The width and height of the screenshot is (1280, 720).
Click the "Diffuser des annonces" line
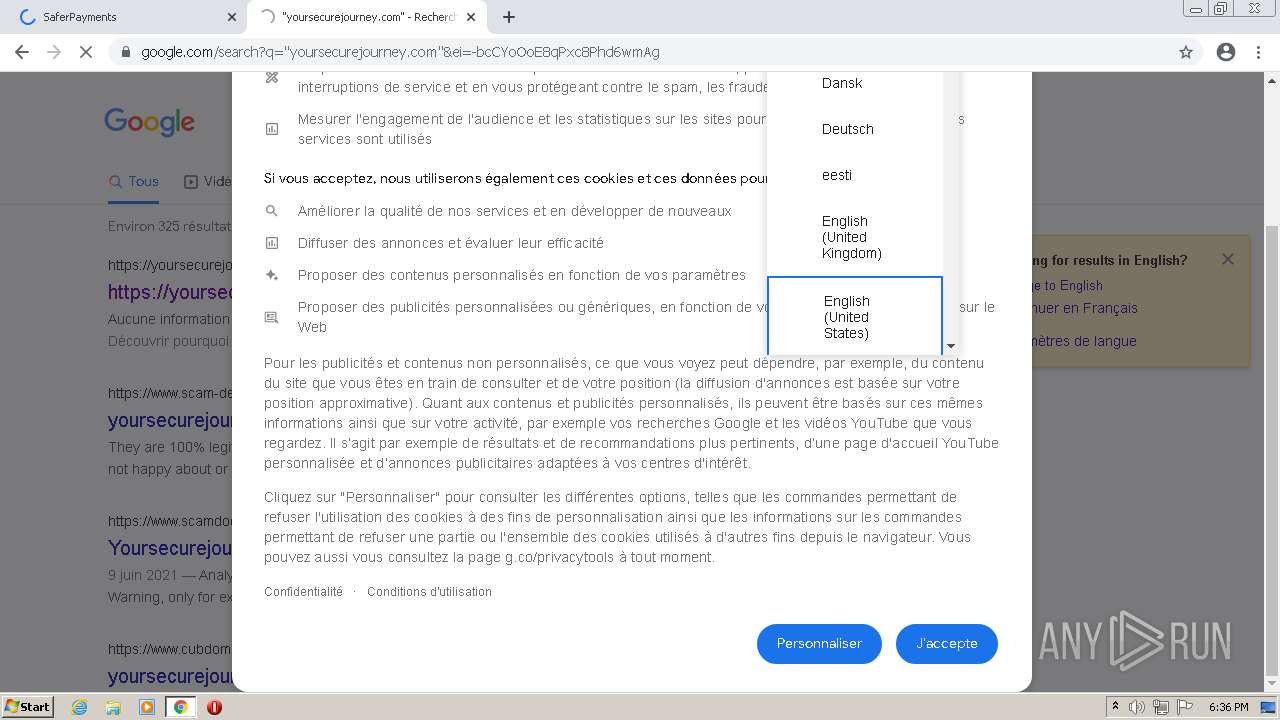[x=451, y=243]
